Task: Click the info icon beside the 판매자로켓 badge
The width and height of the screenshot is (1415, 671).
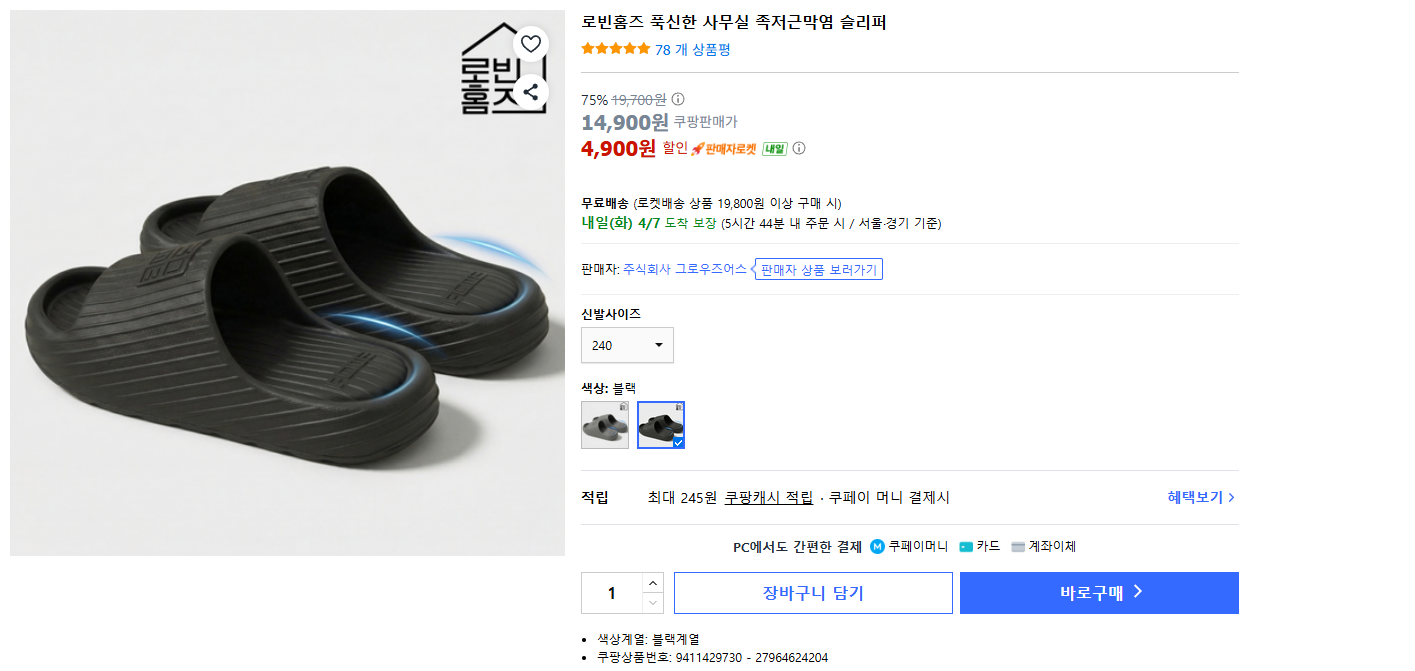Action: pos(799,149)
